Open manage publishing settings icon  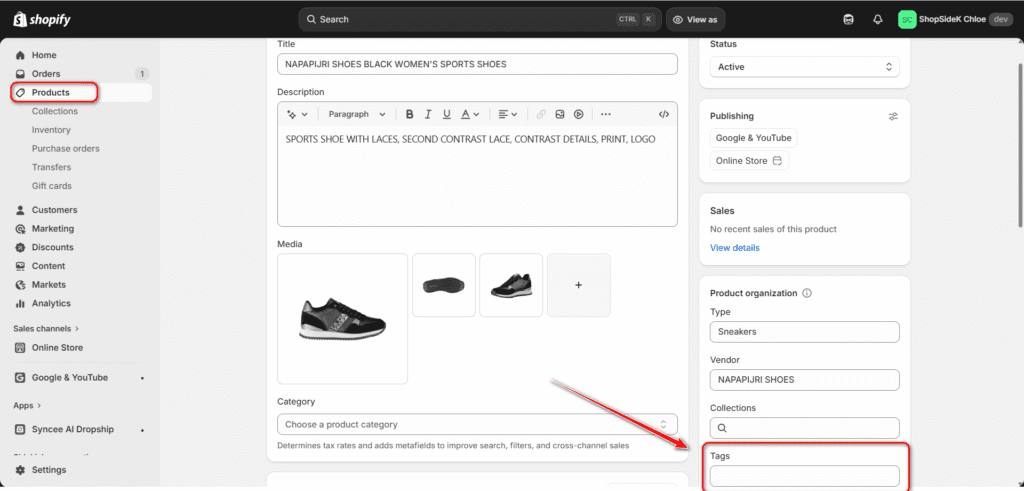pos(893,116)
